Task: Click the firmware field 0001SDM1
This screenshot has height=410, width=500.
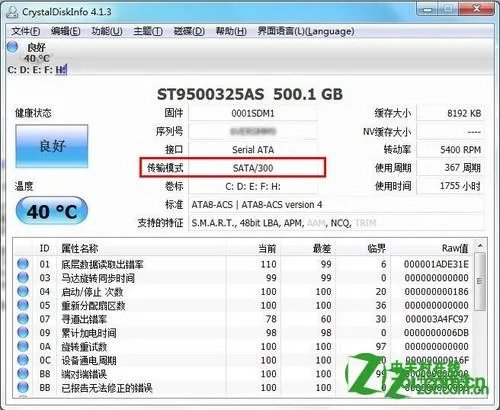Action: pyautogui.click(x=253, y=113)
